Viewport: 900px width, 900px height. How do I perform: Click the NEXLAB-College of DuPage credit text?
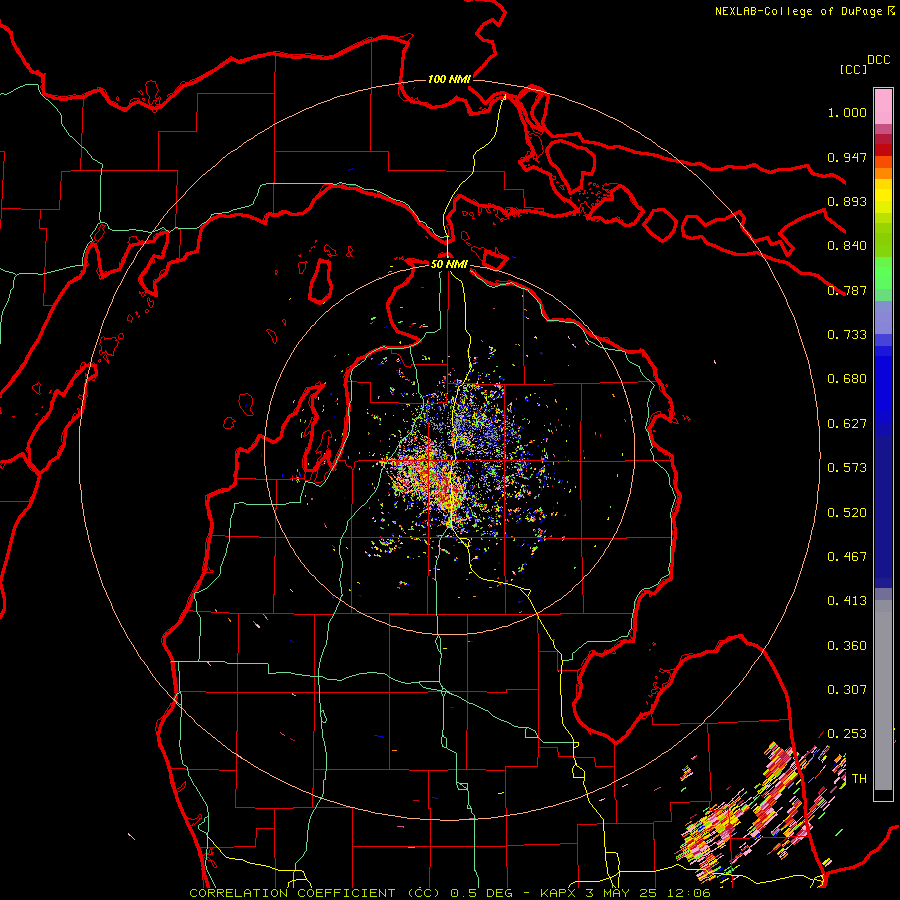coord(798,11)
